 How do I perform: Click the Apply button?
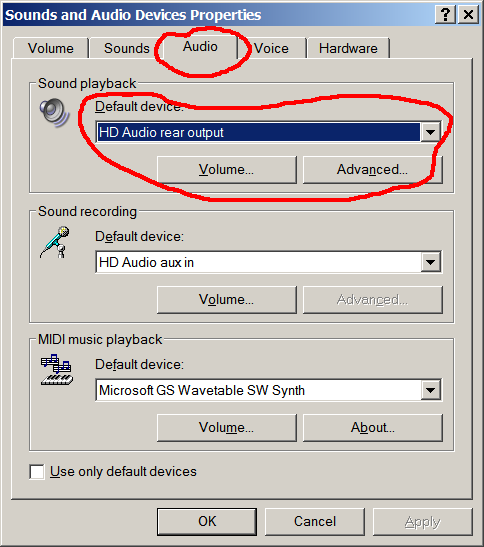[x=423, y=522]
